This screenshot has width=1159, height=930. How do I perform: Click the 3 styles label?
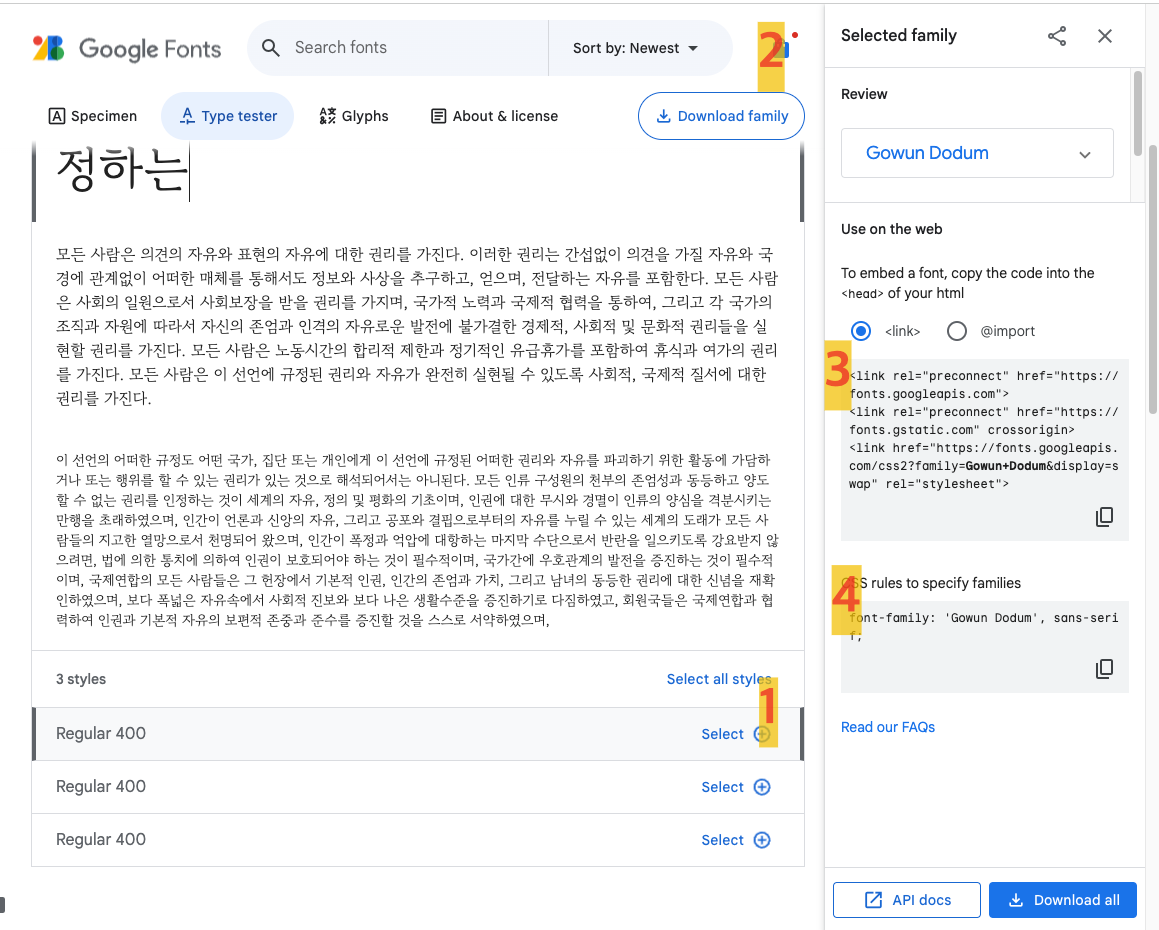(81, 679)
